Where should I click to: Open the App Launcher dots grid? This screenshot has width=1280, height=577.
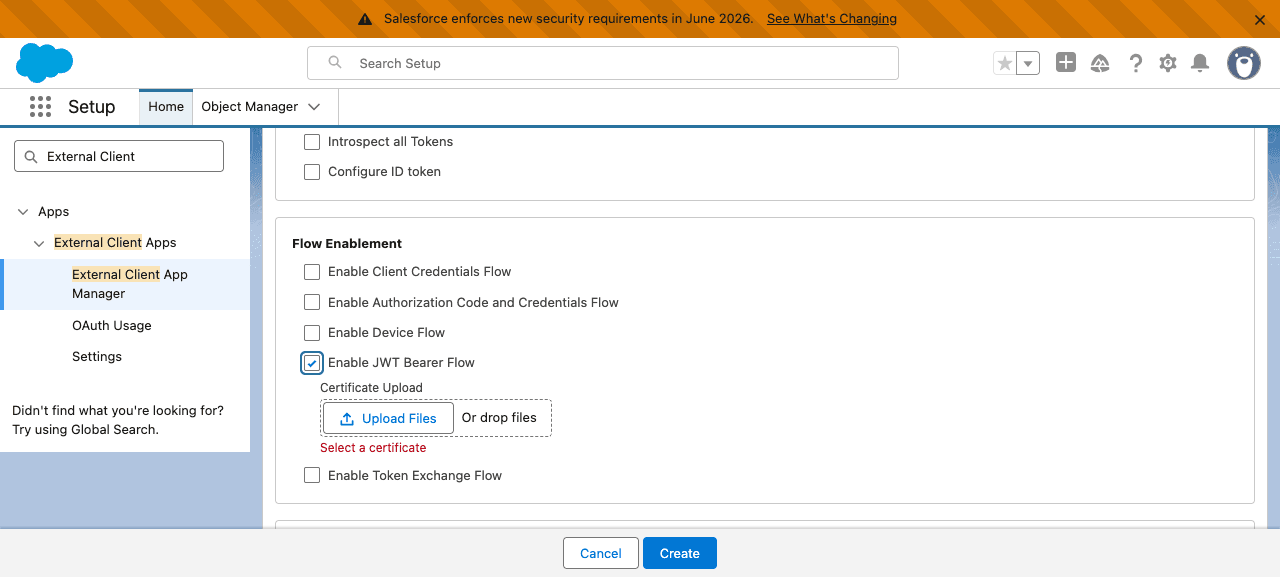[x=40, y=107]
